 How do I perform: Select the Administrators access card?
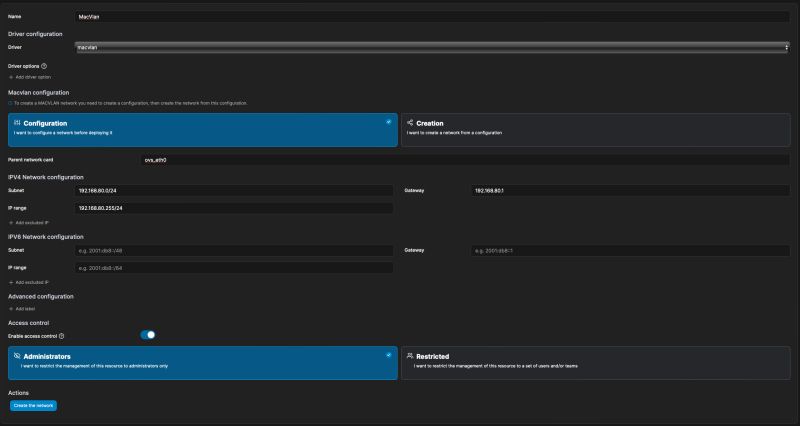pos(203,363)
